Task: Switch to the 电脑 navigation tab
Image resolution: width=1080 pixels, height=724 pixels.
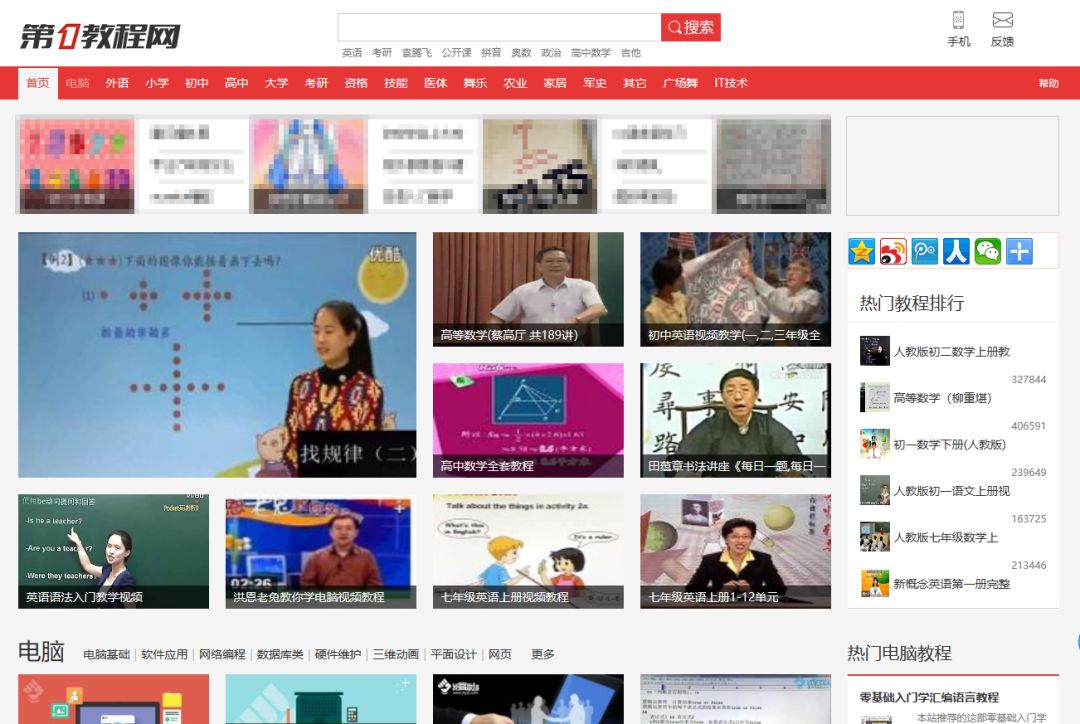Action: (x=76, y=84)
